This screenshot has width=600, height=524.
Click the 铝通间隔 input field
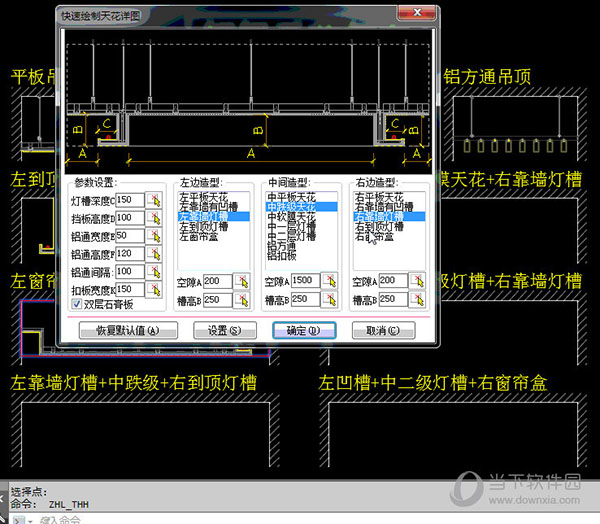(130, 272)
